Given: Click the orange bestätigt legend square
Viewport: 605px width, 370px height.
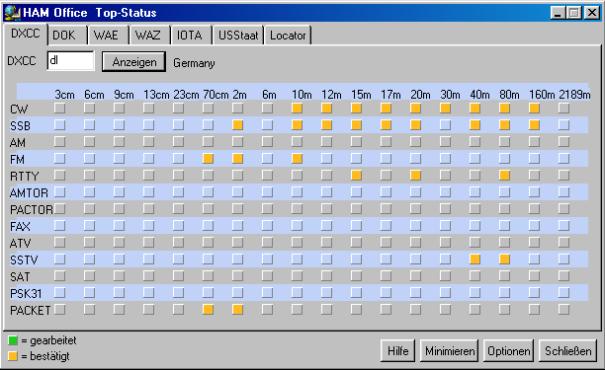Looking at the screenshot, I should pos(13,356).
